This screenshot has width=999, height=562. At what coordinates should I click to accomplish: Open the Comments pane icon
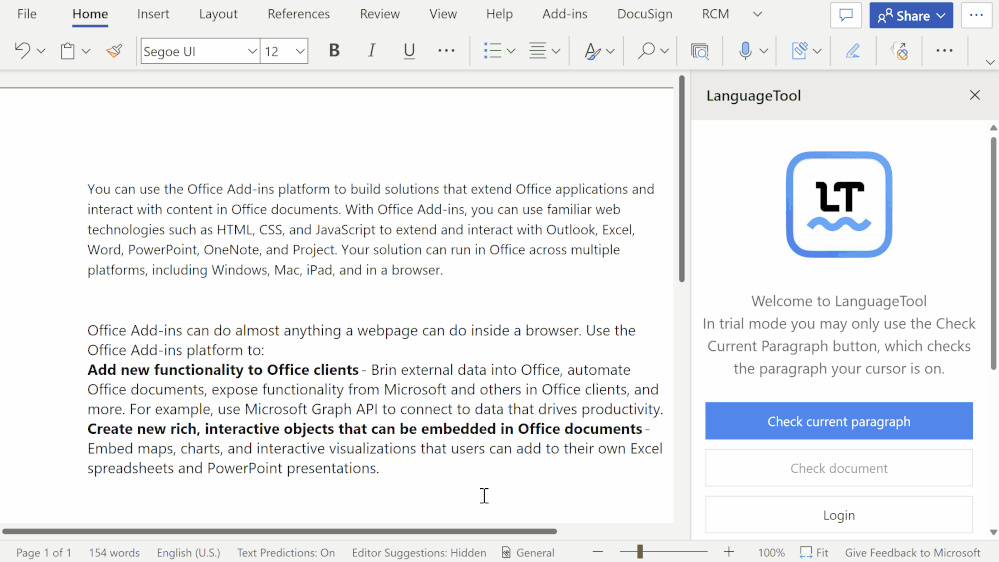(x=846, y=15)
